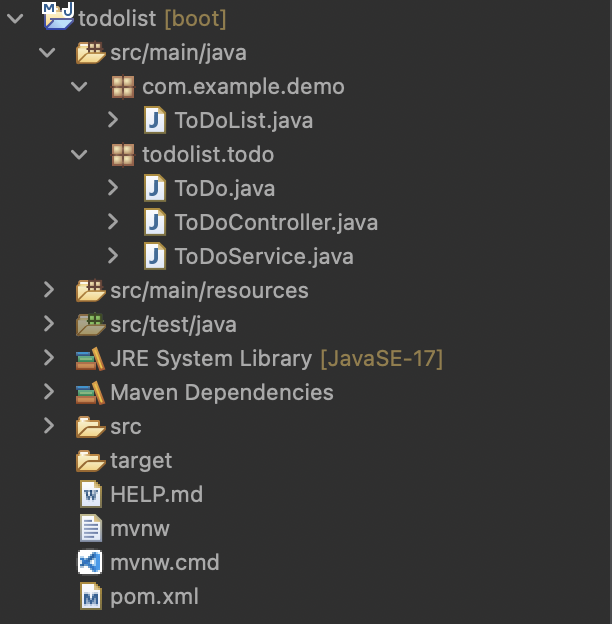Expand the src/main/resources folder
This screenshot has width=612, height=624.
(49, 290)
